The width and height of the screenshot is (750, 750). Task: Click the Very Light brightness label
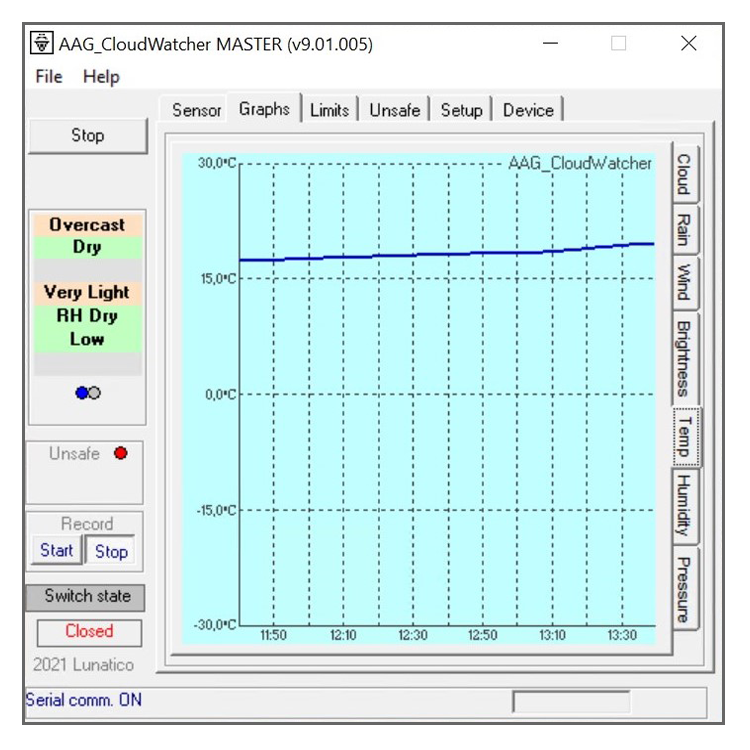87,292
